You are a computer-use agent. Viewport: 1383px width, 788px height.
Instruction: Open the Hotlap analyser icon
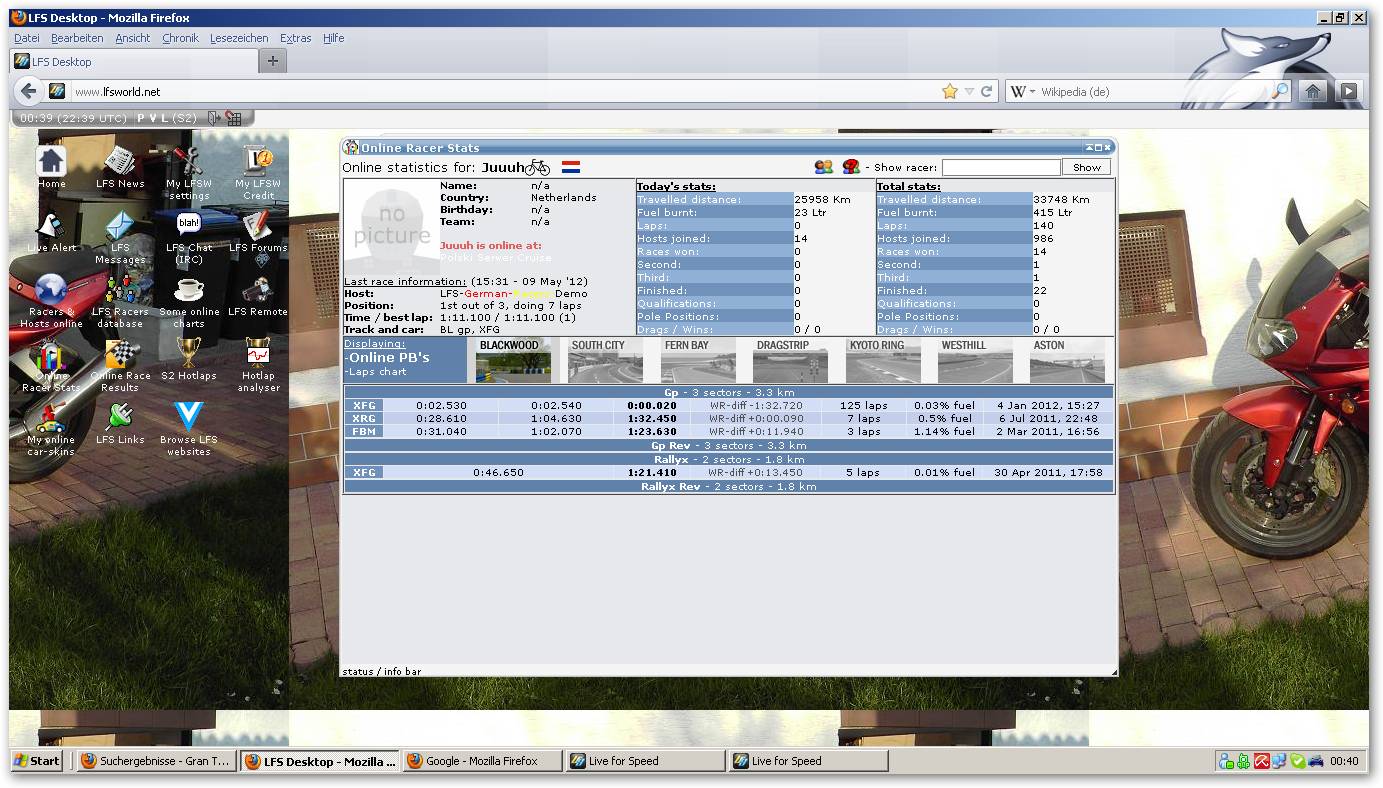(258, 353)
